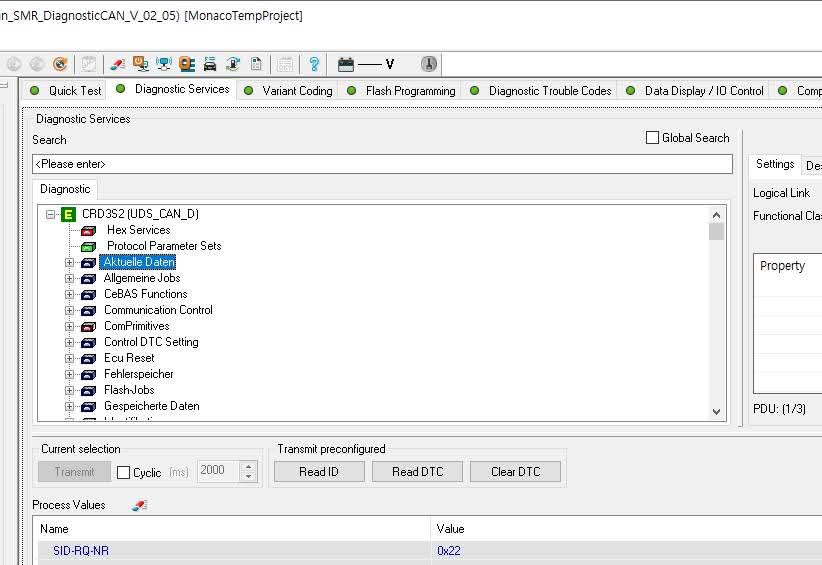Click the green Protocol Parameter Sets icon
822x565 pixels.
pyautogui.click(x=89, y=246)
